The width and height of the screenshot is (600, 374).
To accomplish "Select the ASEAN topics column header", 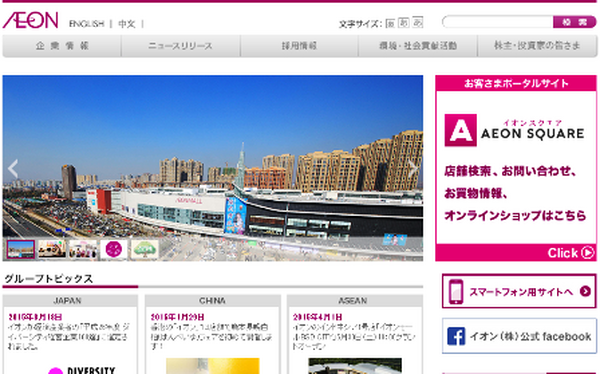I will click(354, 301).
